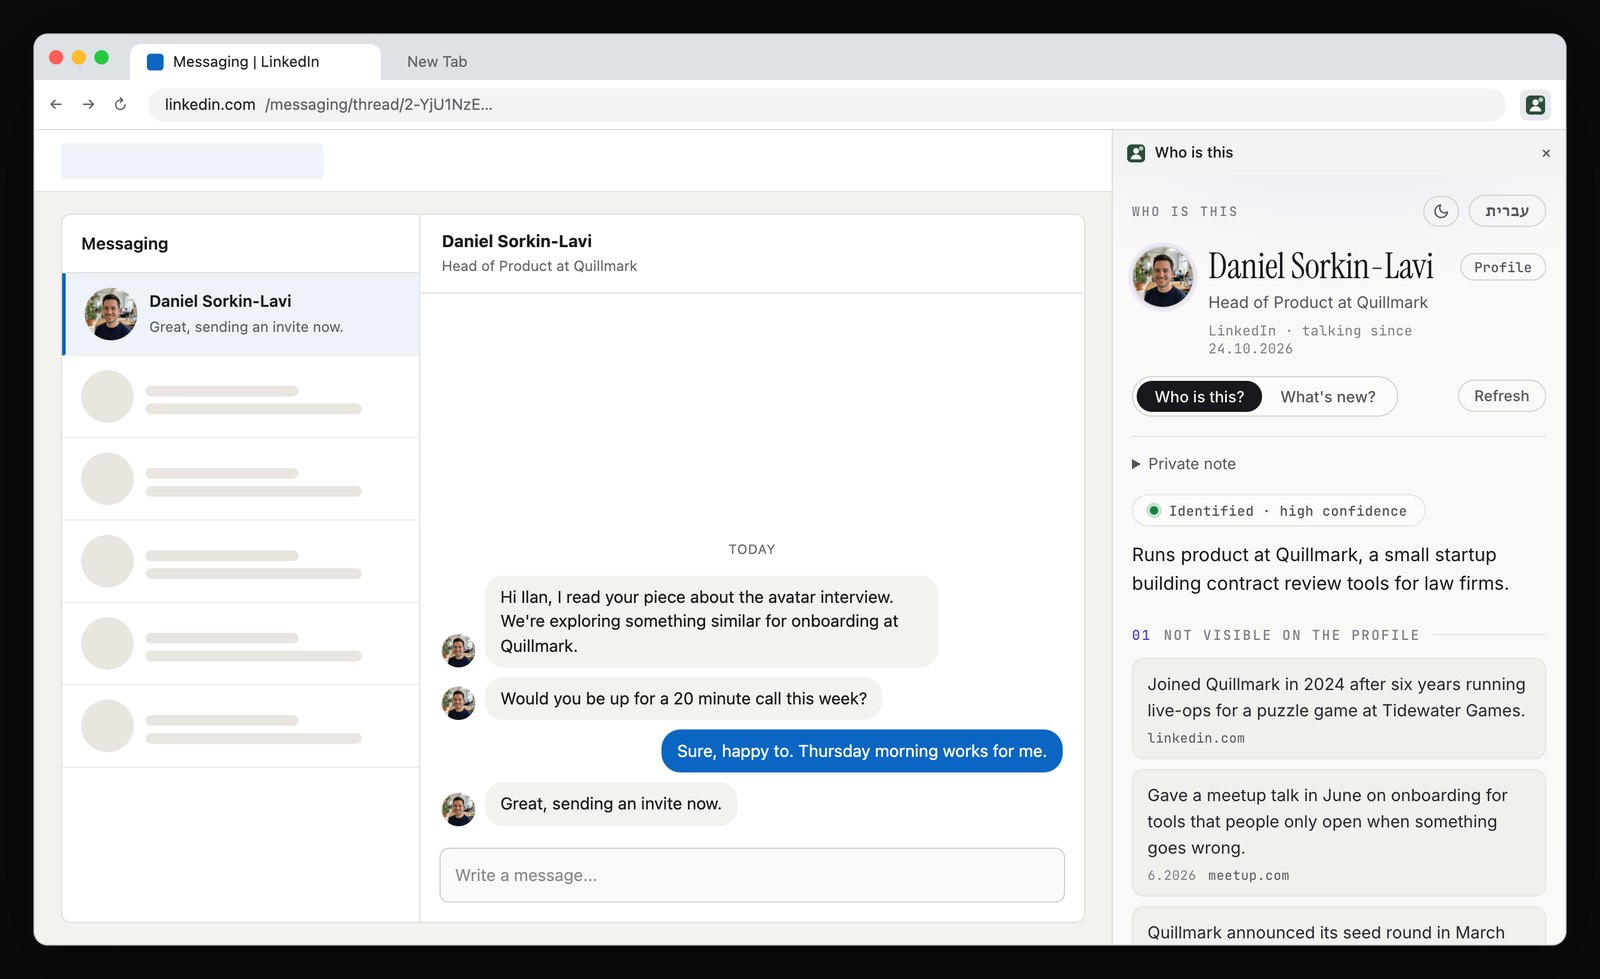Click avatar beside 'Great, sending an invite' message

tap(459, 809)
